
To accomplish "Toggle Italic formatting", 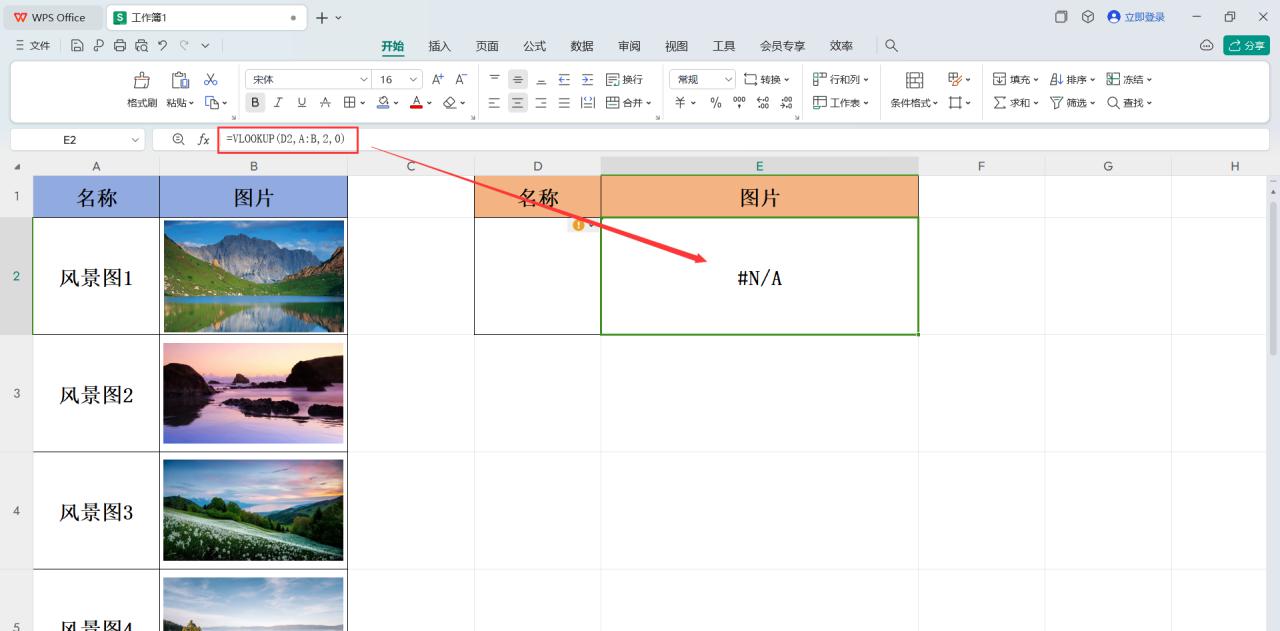I will pyautogui.click(x=278, y=102).
